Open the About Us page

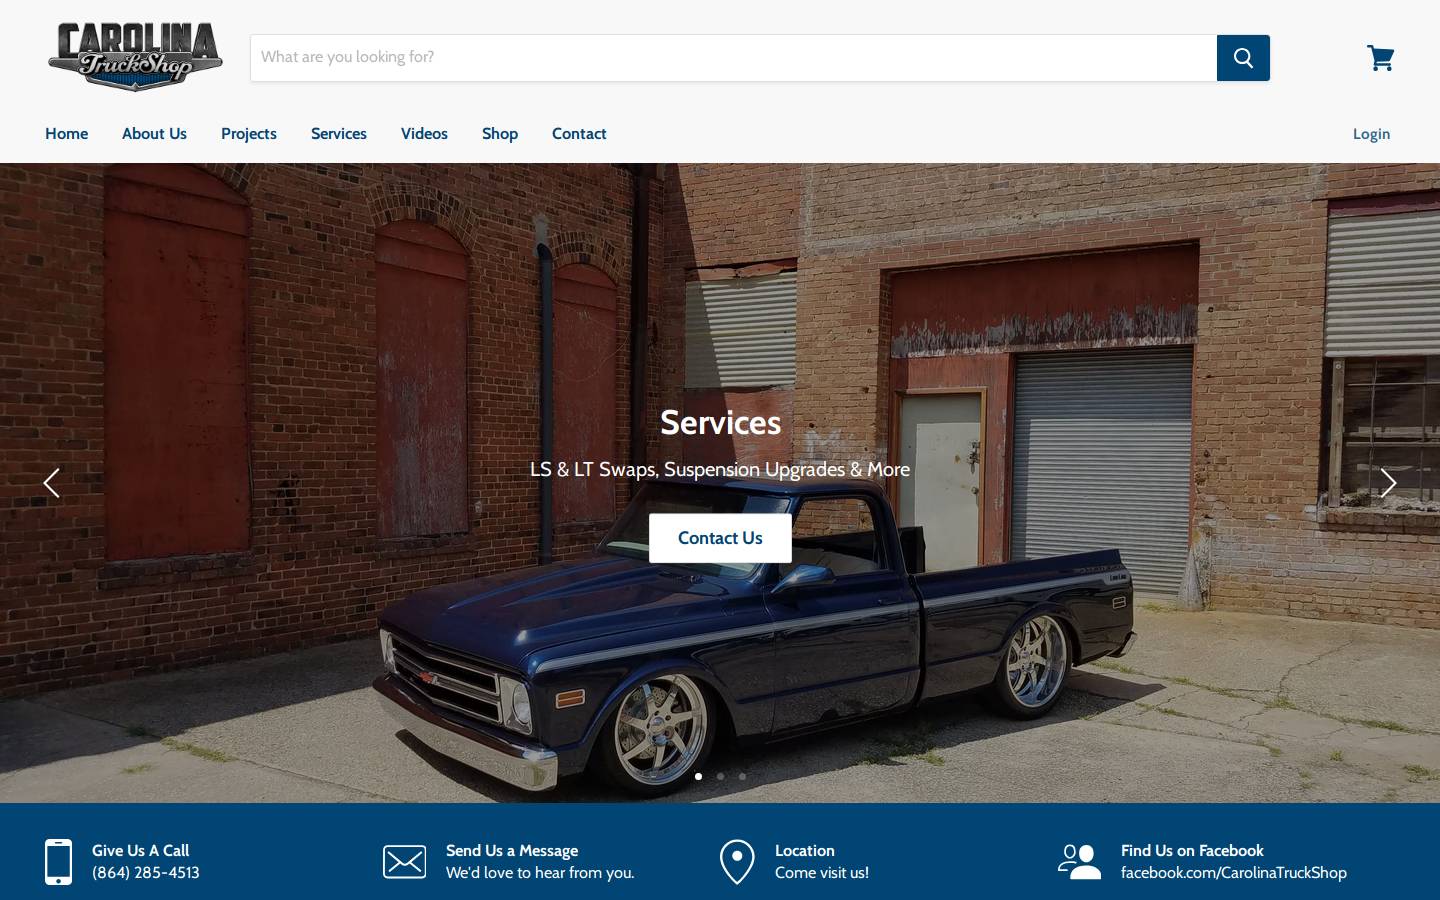pos(154,134)
